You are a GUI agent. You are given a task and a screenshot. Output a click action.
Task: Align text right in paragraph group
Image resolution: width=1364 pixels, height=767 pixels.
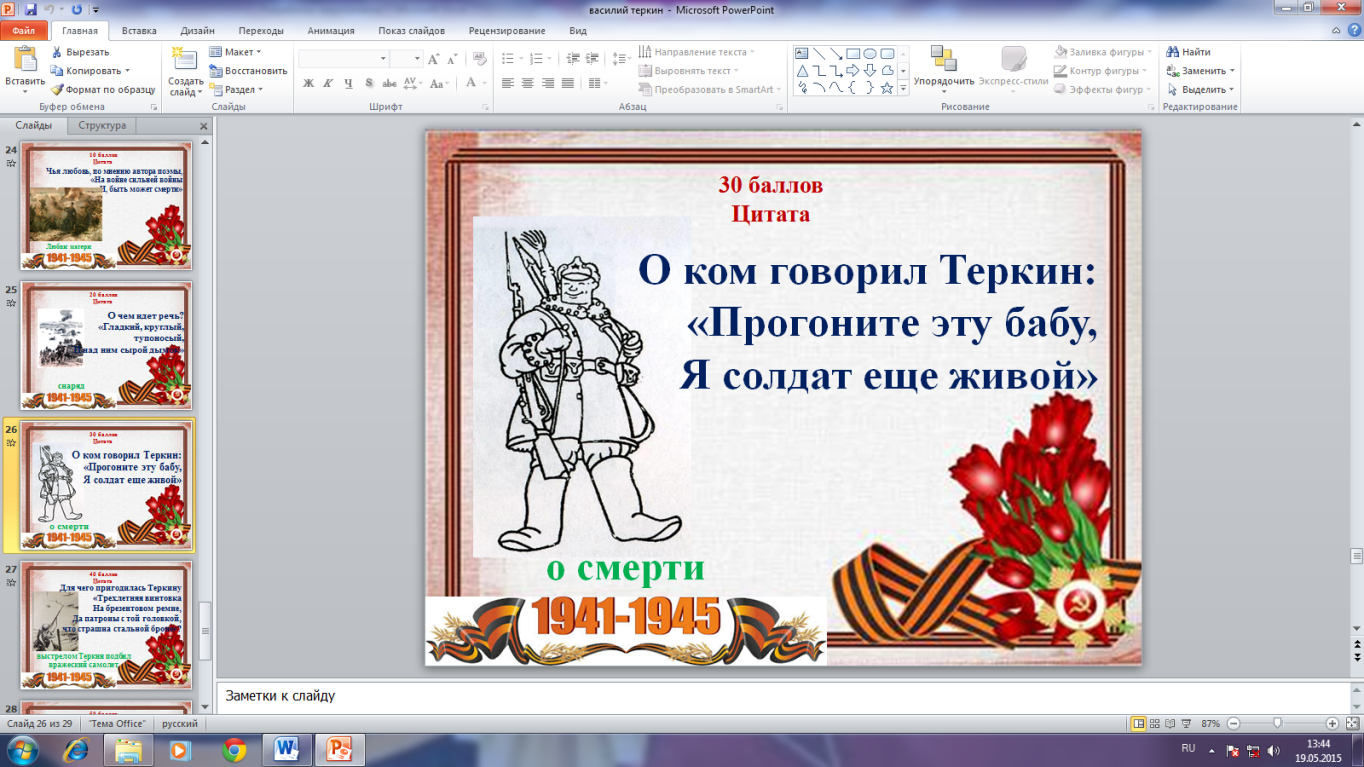(548, 84)
